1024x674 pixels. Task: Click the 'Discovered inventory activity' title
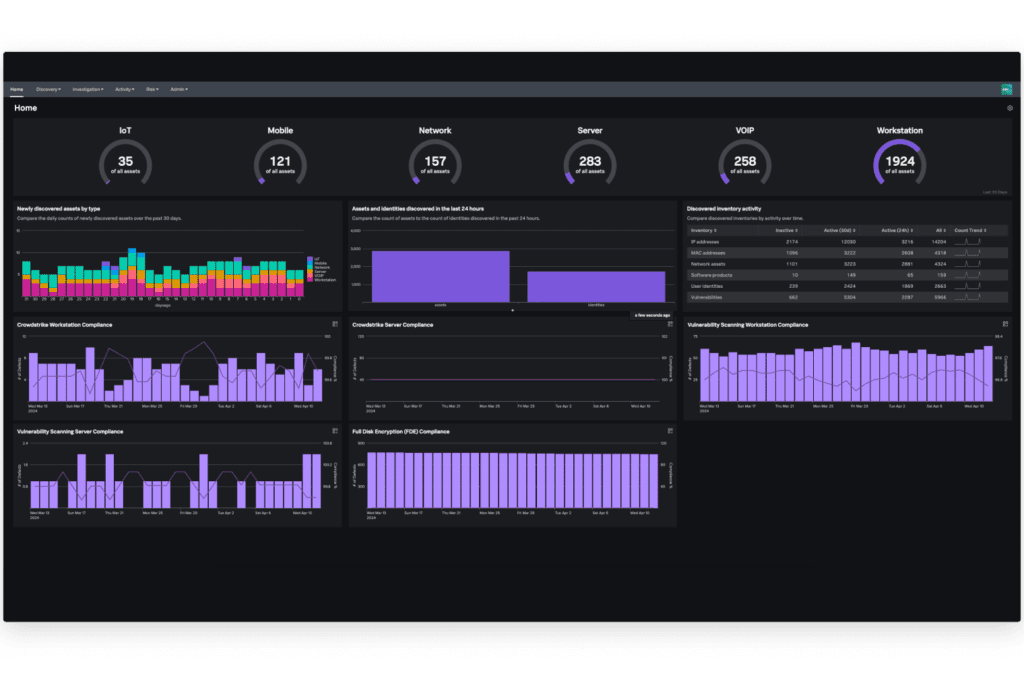724,209
